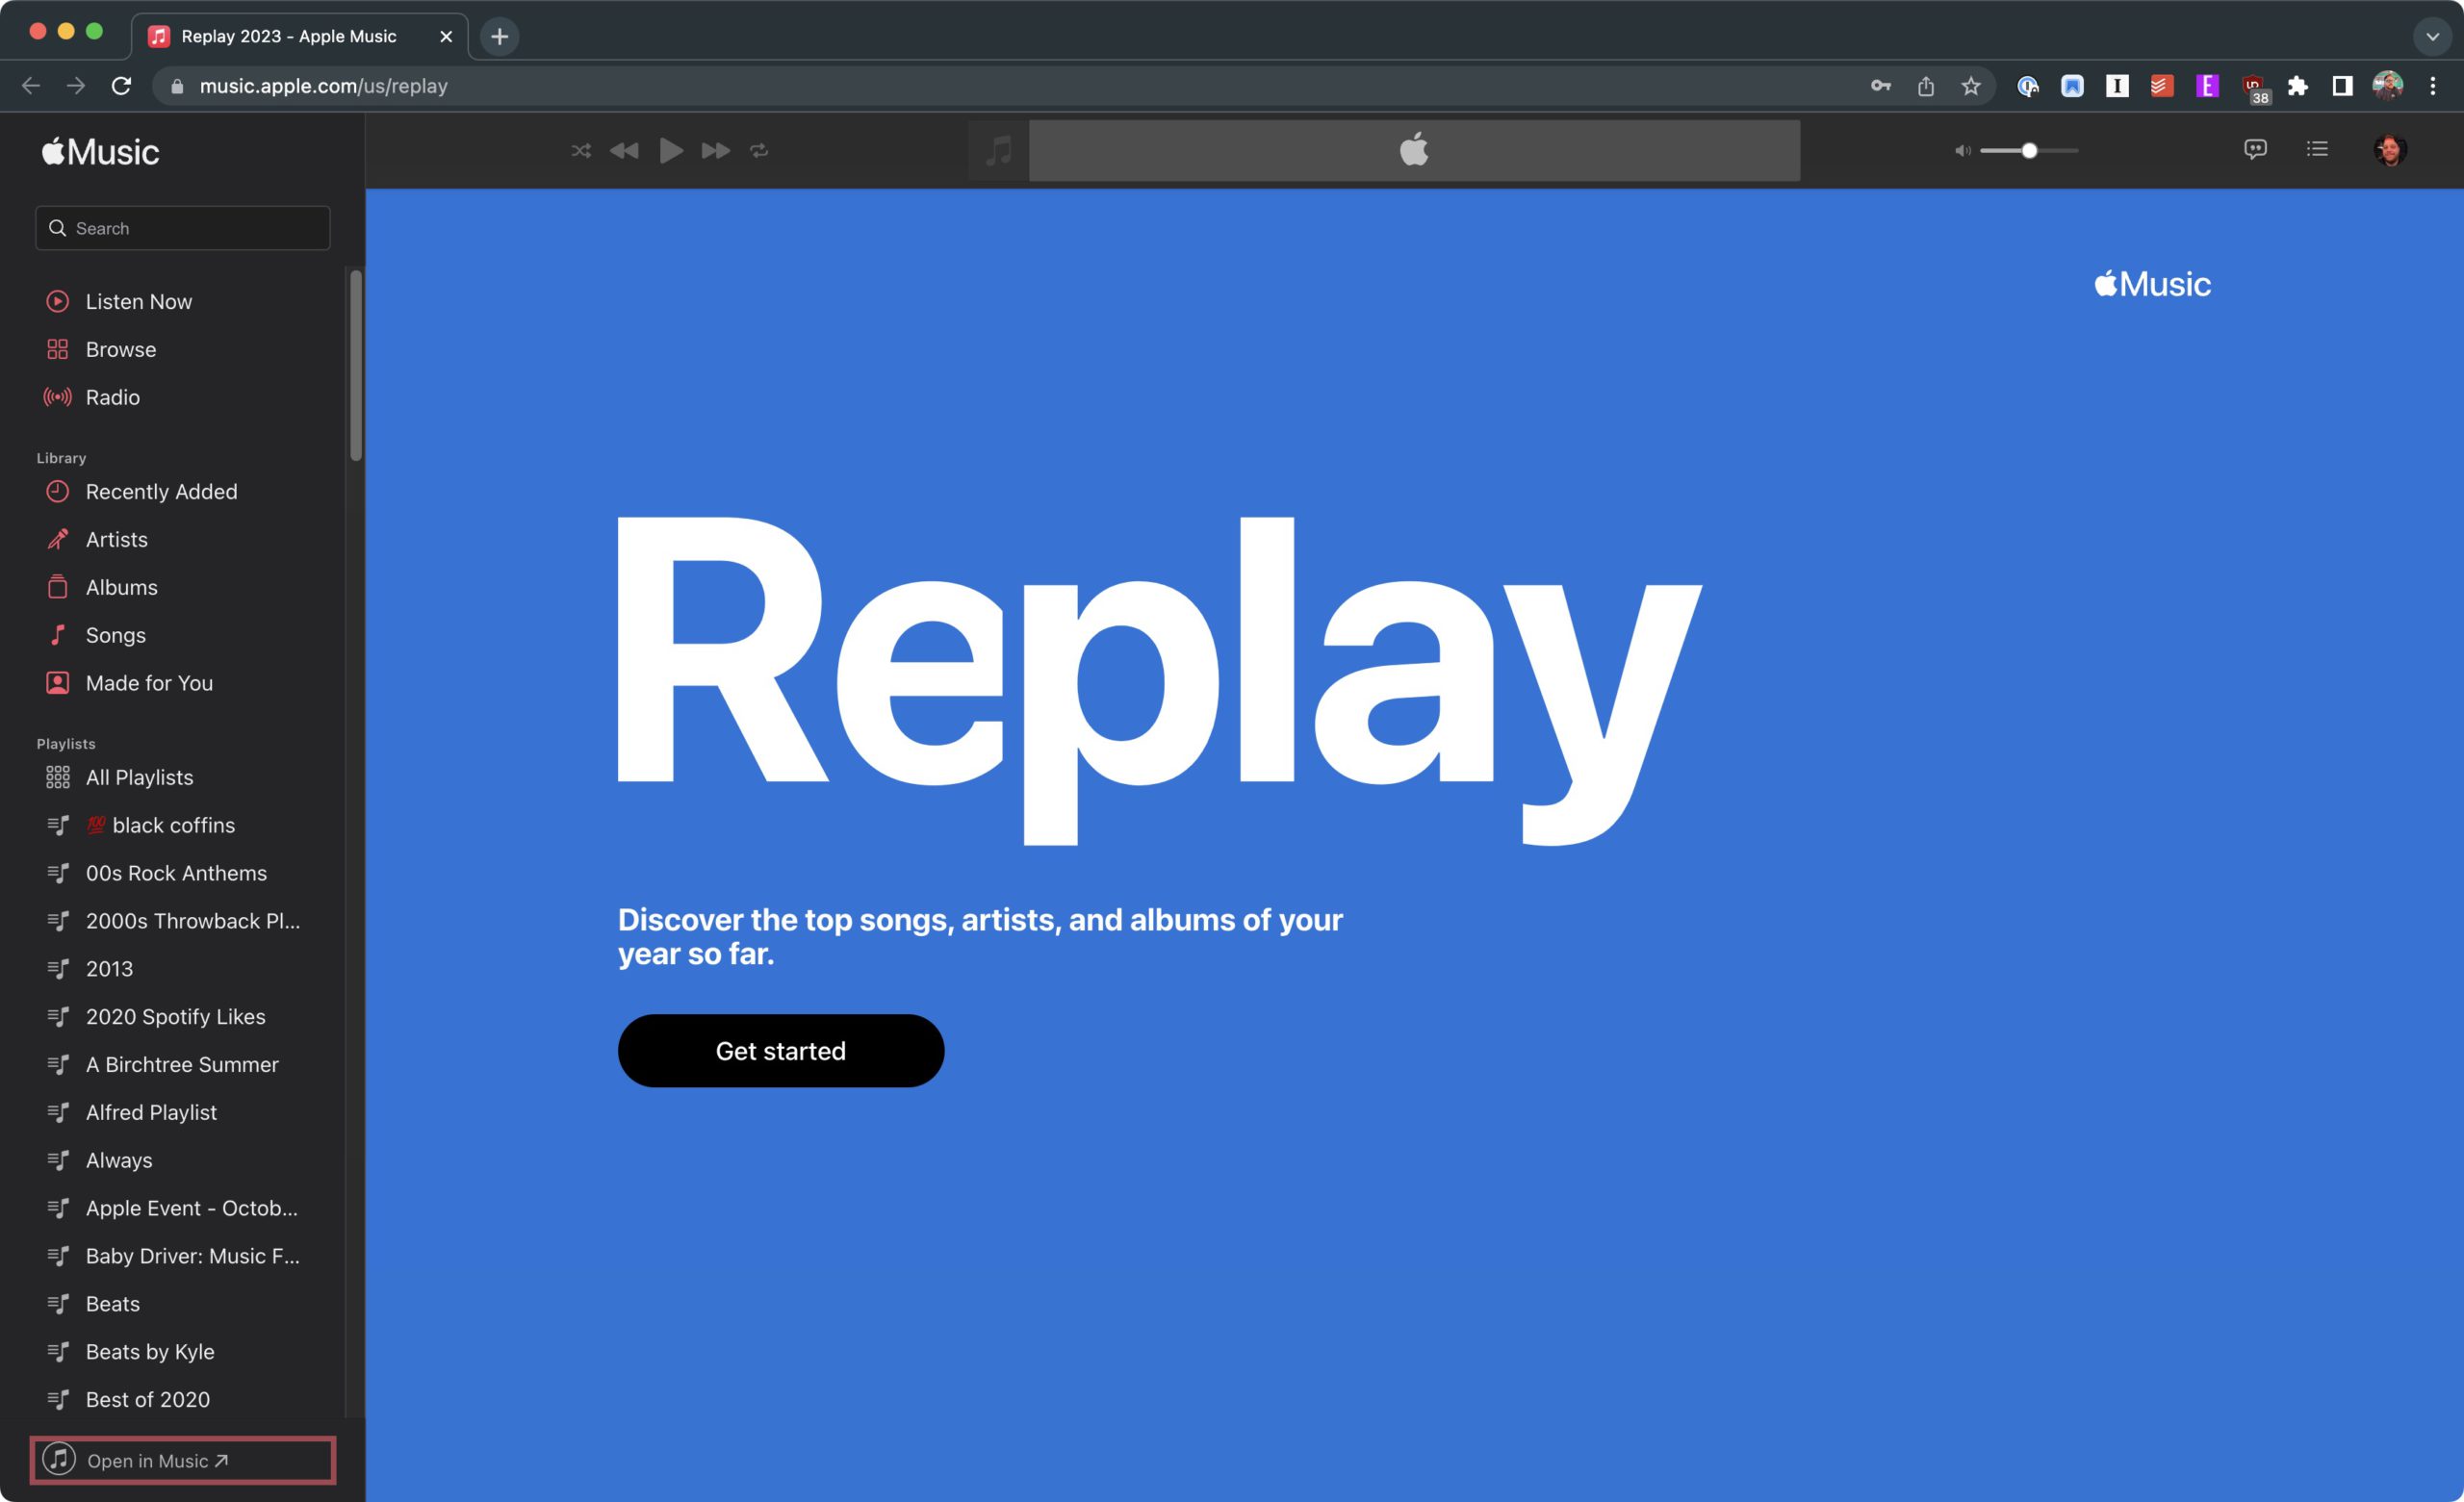Open the Extensions puzzle piece icon
The image size is (2464, 1502).
2298,86
